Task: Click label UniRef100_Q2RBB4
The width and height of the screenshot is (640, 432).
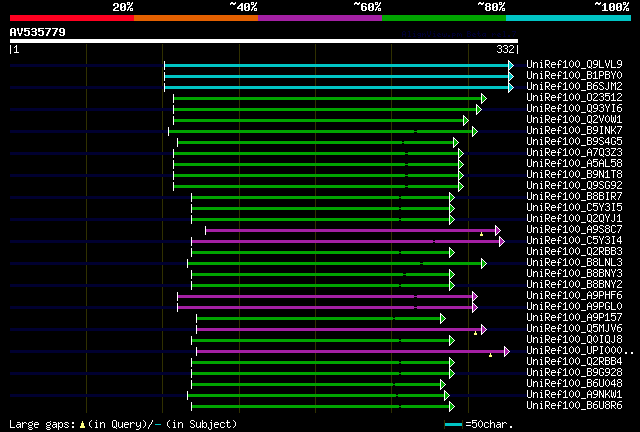Action: [574, 362]
